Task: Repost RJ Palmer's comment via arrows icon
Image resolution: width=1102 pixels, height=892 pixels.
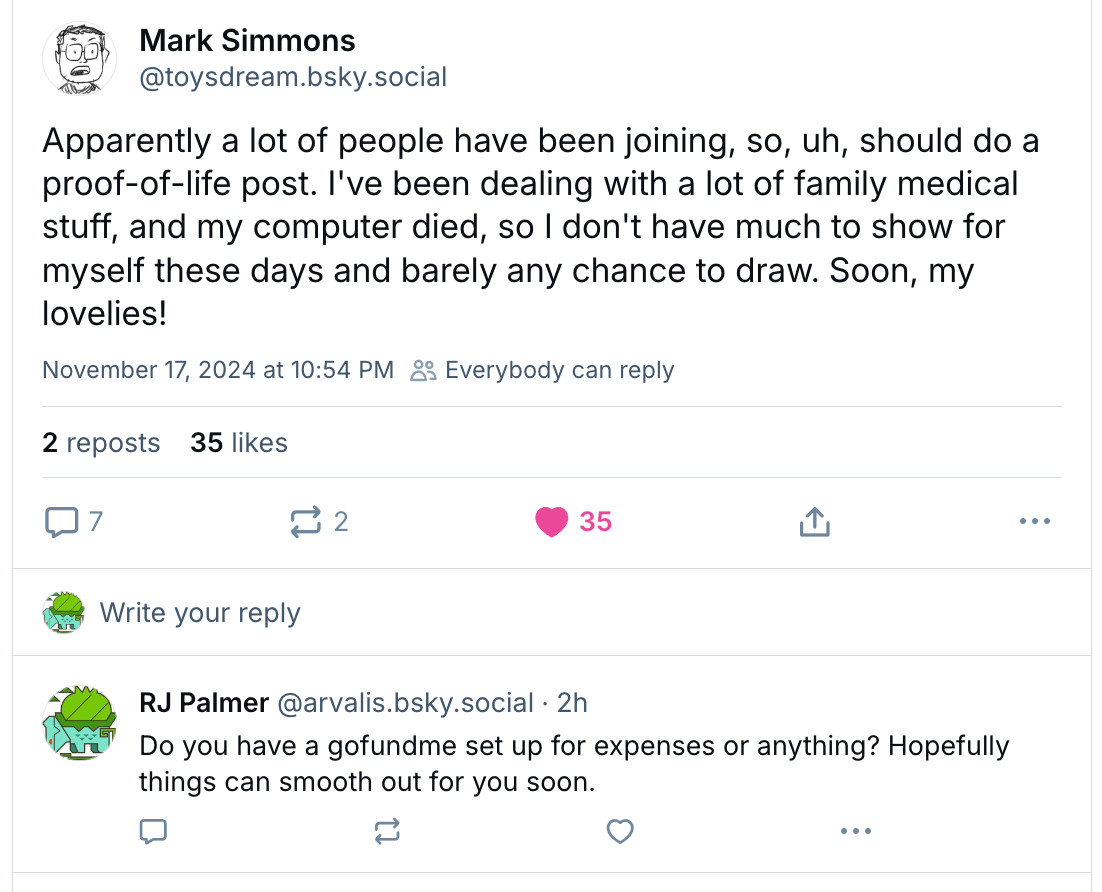Action: pyautogui.click(x=387, y=831)
